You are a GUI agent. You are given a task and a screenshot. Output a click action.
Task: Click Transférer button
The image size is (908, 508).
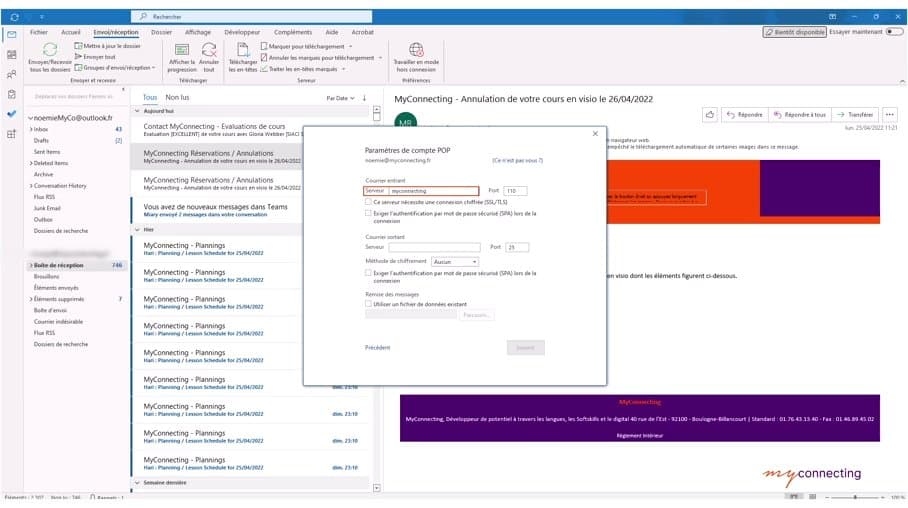pos(855,115)
